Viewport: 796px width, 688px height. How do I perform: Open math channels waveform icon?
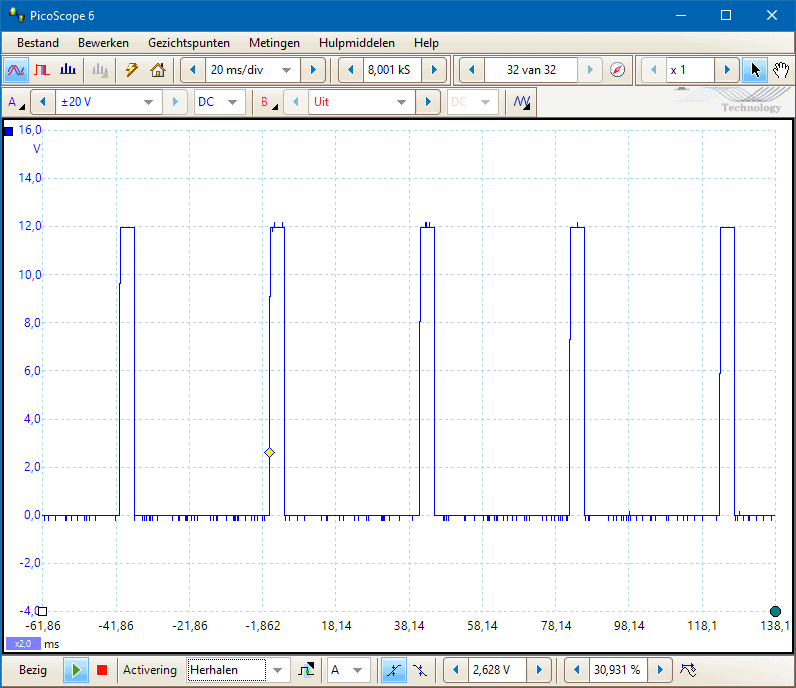(521, 102)
